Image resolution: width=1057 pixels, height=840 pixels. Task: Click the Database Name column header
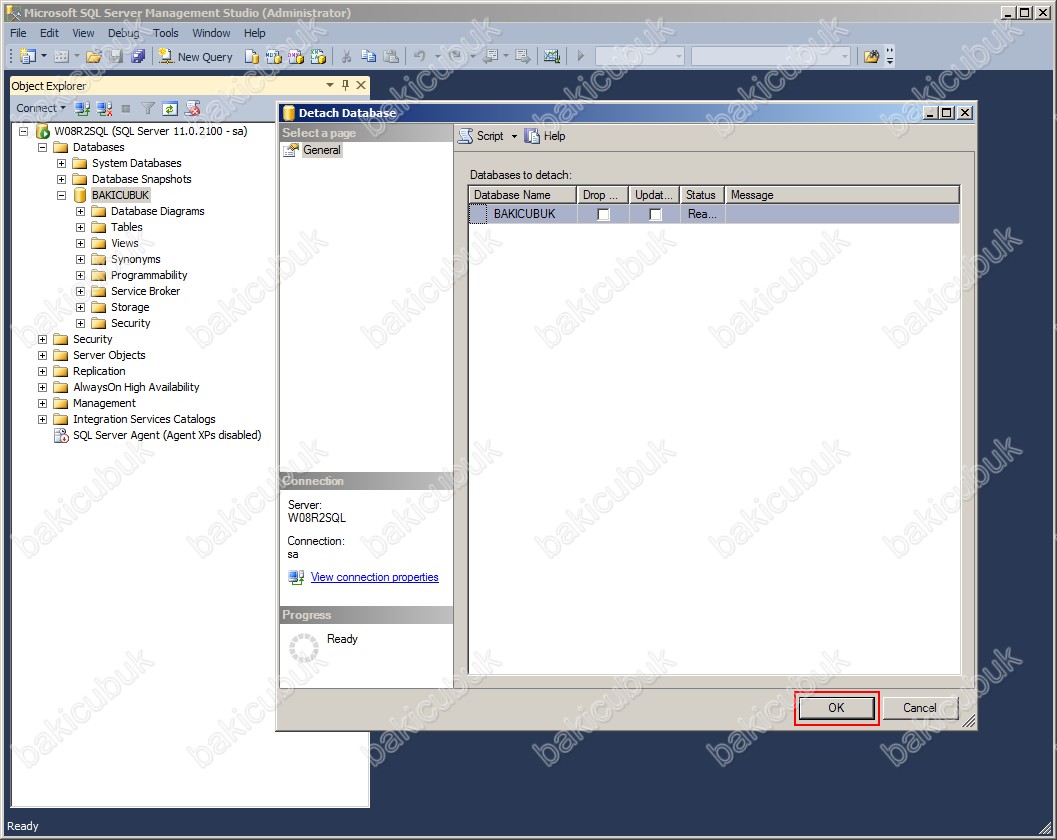[522, 195]
